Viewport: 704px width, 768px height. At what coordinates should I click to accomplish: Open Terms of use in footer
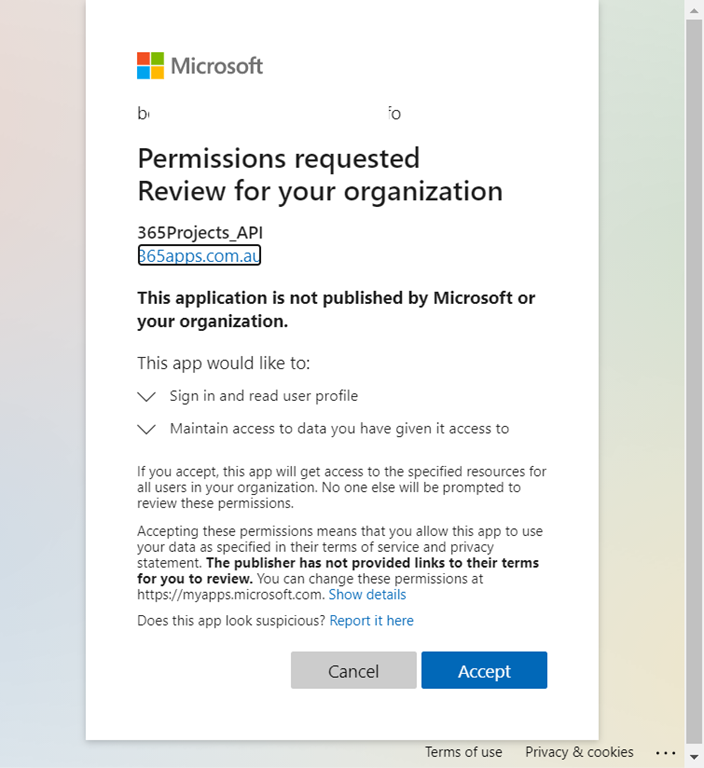pos(463,752)
